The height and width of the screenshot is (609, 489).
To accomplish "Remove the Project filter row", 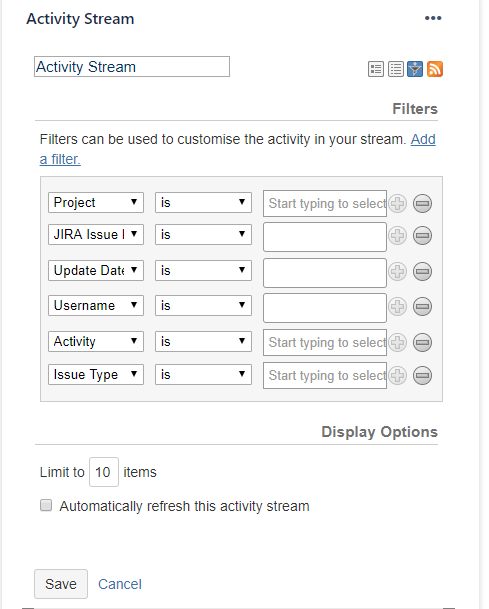I will [x=422, y=204].
